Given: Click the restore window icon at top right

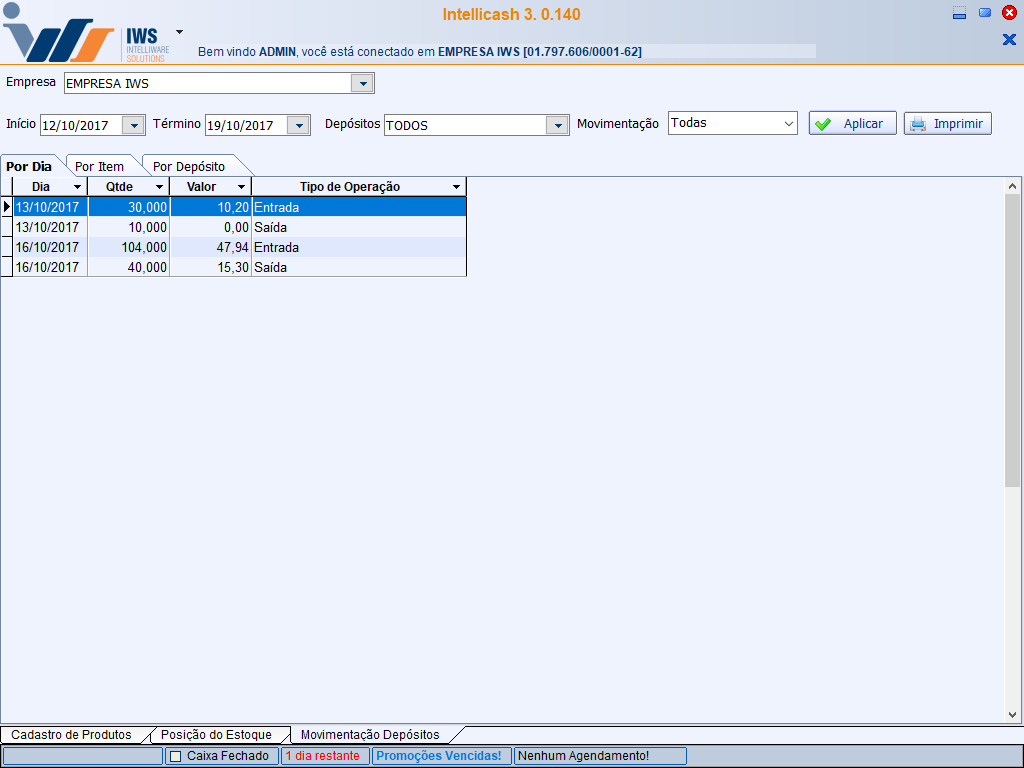Looking at the screenshot, I should coord(985,13).
